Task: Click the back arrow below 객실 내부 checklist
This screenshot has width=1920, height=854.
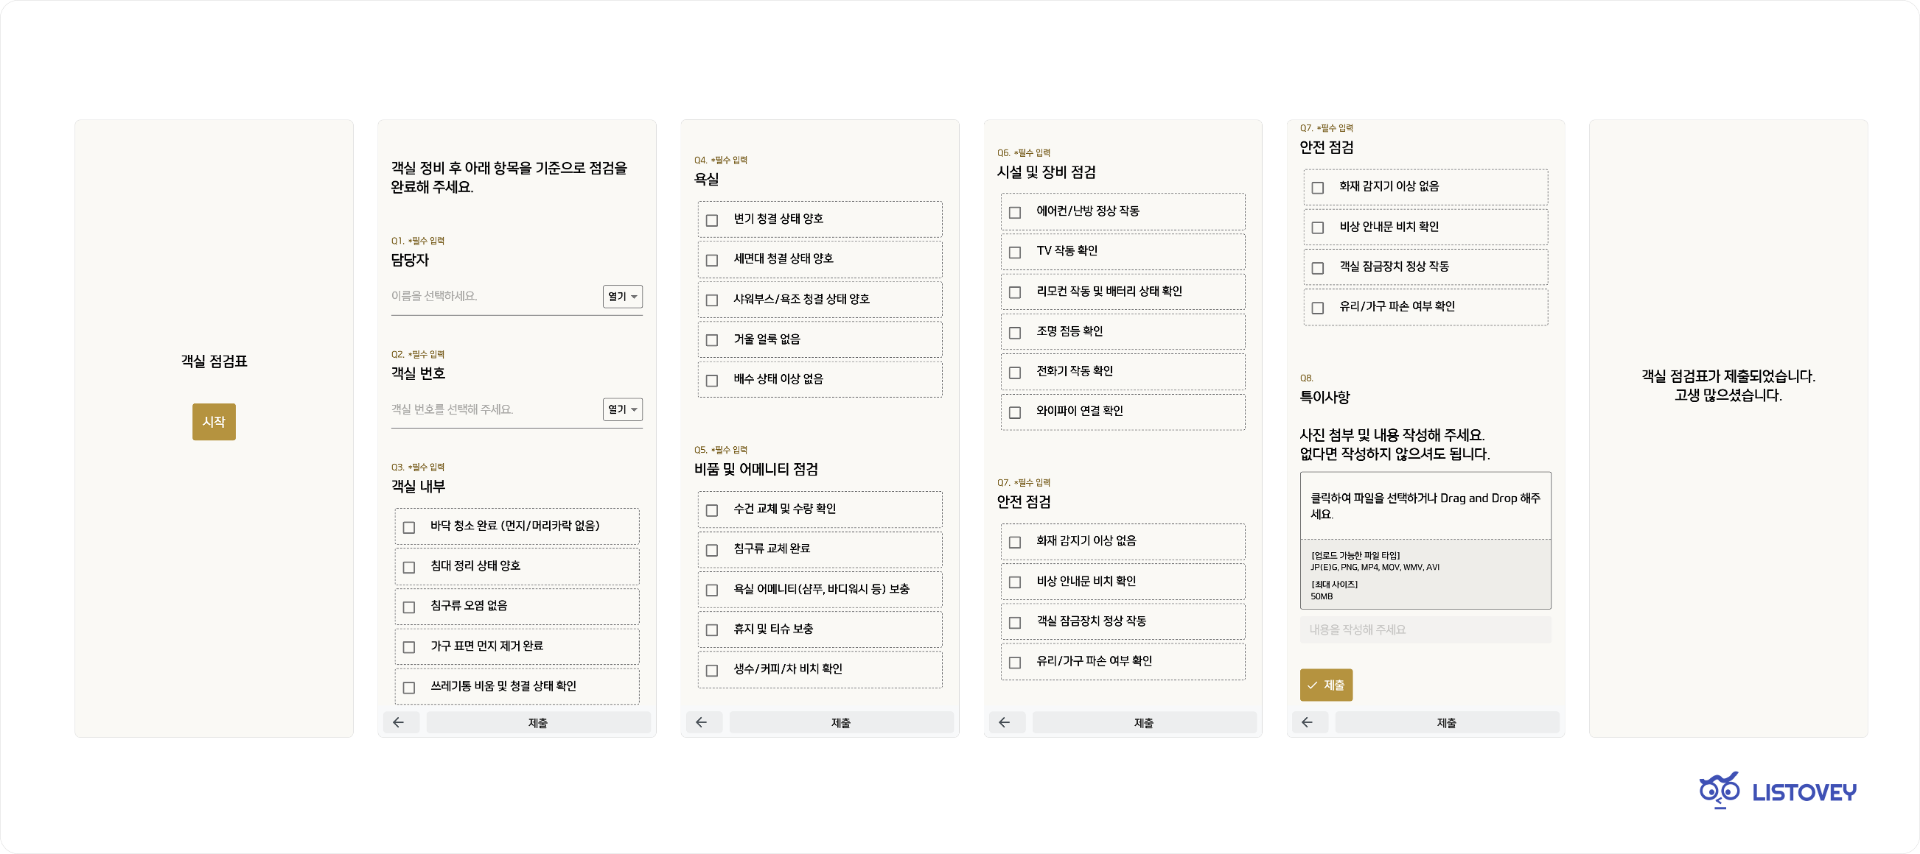Action: [399, 722]
